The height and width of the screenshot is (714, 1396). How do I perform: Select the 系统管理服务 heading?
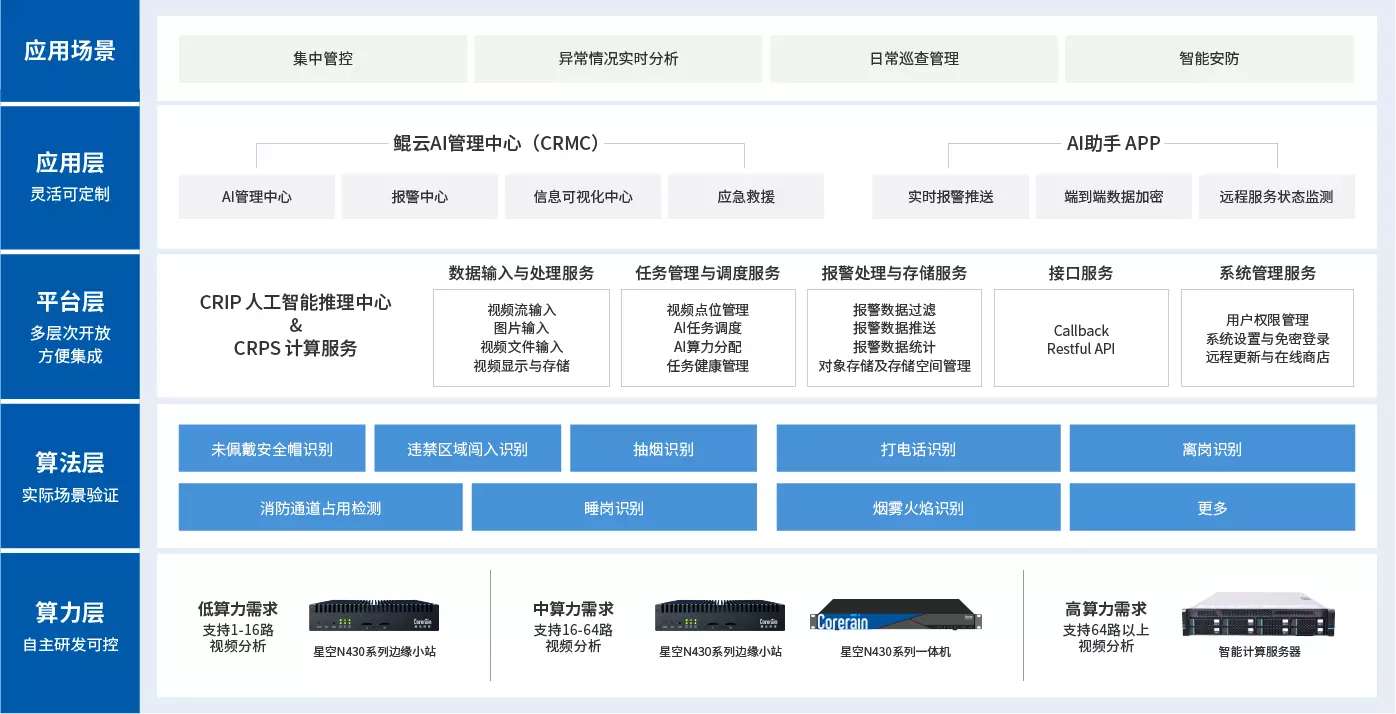(x=1267, y=273)
